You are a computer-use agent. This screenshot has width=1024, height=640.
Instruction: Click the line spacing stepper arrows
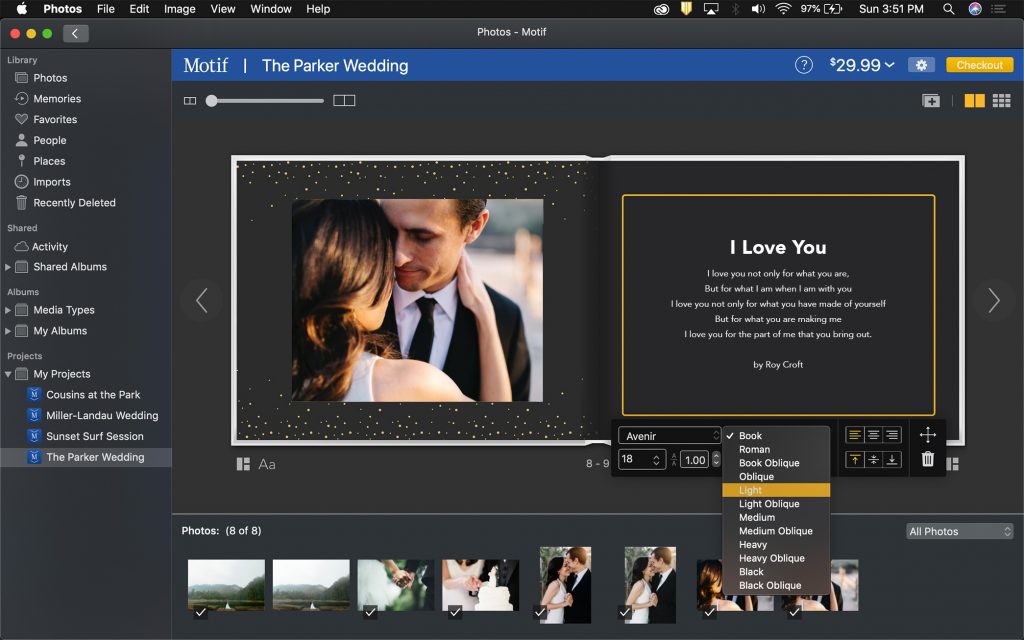[x=716, y=459]
